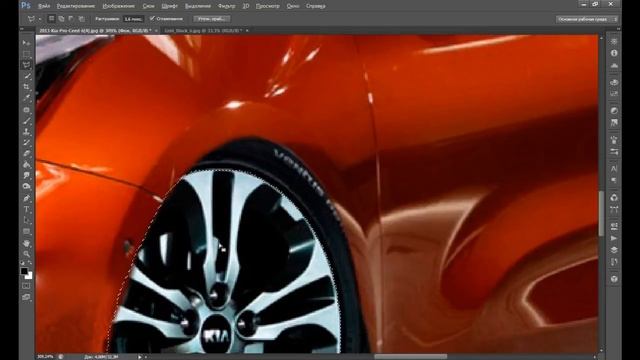
Task: Select the Move tool
Action: coord(27,43)
